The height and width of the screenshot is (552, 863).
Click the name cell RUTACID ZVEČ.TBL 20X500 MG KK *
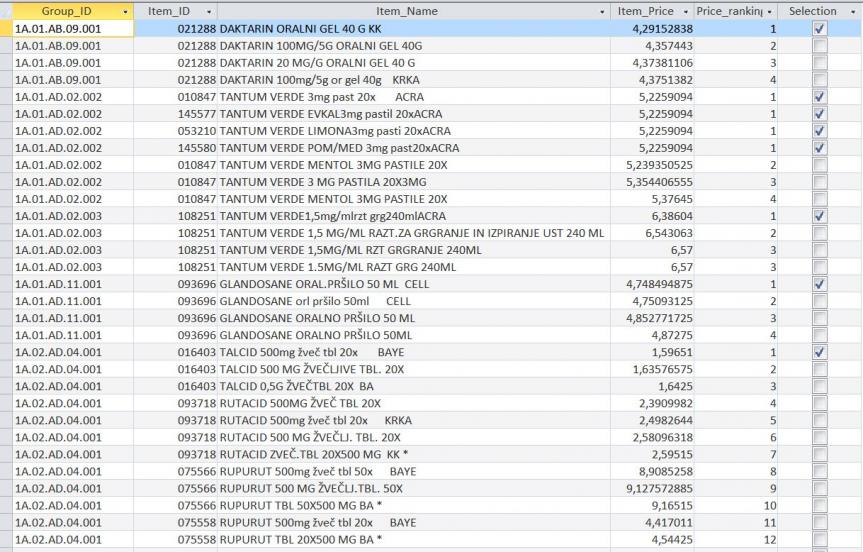(x=414, y=455)
